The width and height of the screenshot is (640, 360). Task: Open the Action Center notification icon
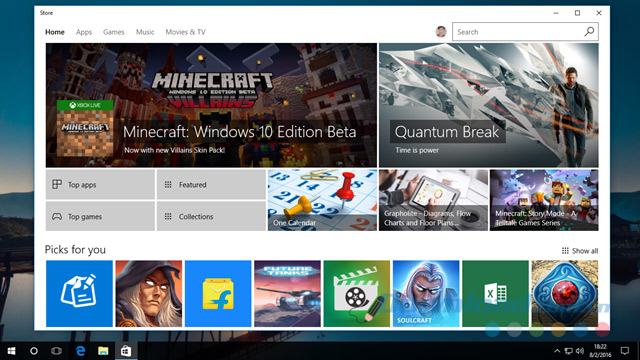624,351
